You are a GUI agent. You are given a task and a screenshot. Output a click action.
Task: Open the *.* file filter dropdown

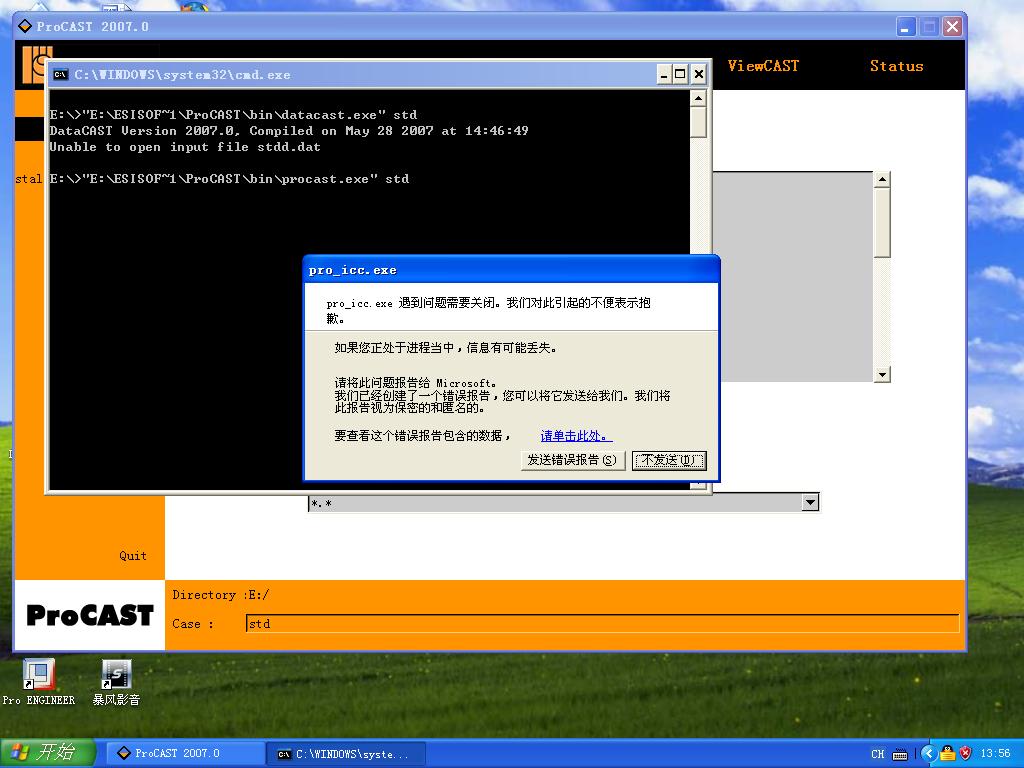pyautogui.click(x=810, y=502)
